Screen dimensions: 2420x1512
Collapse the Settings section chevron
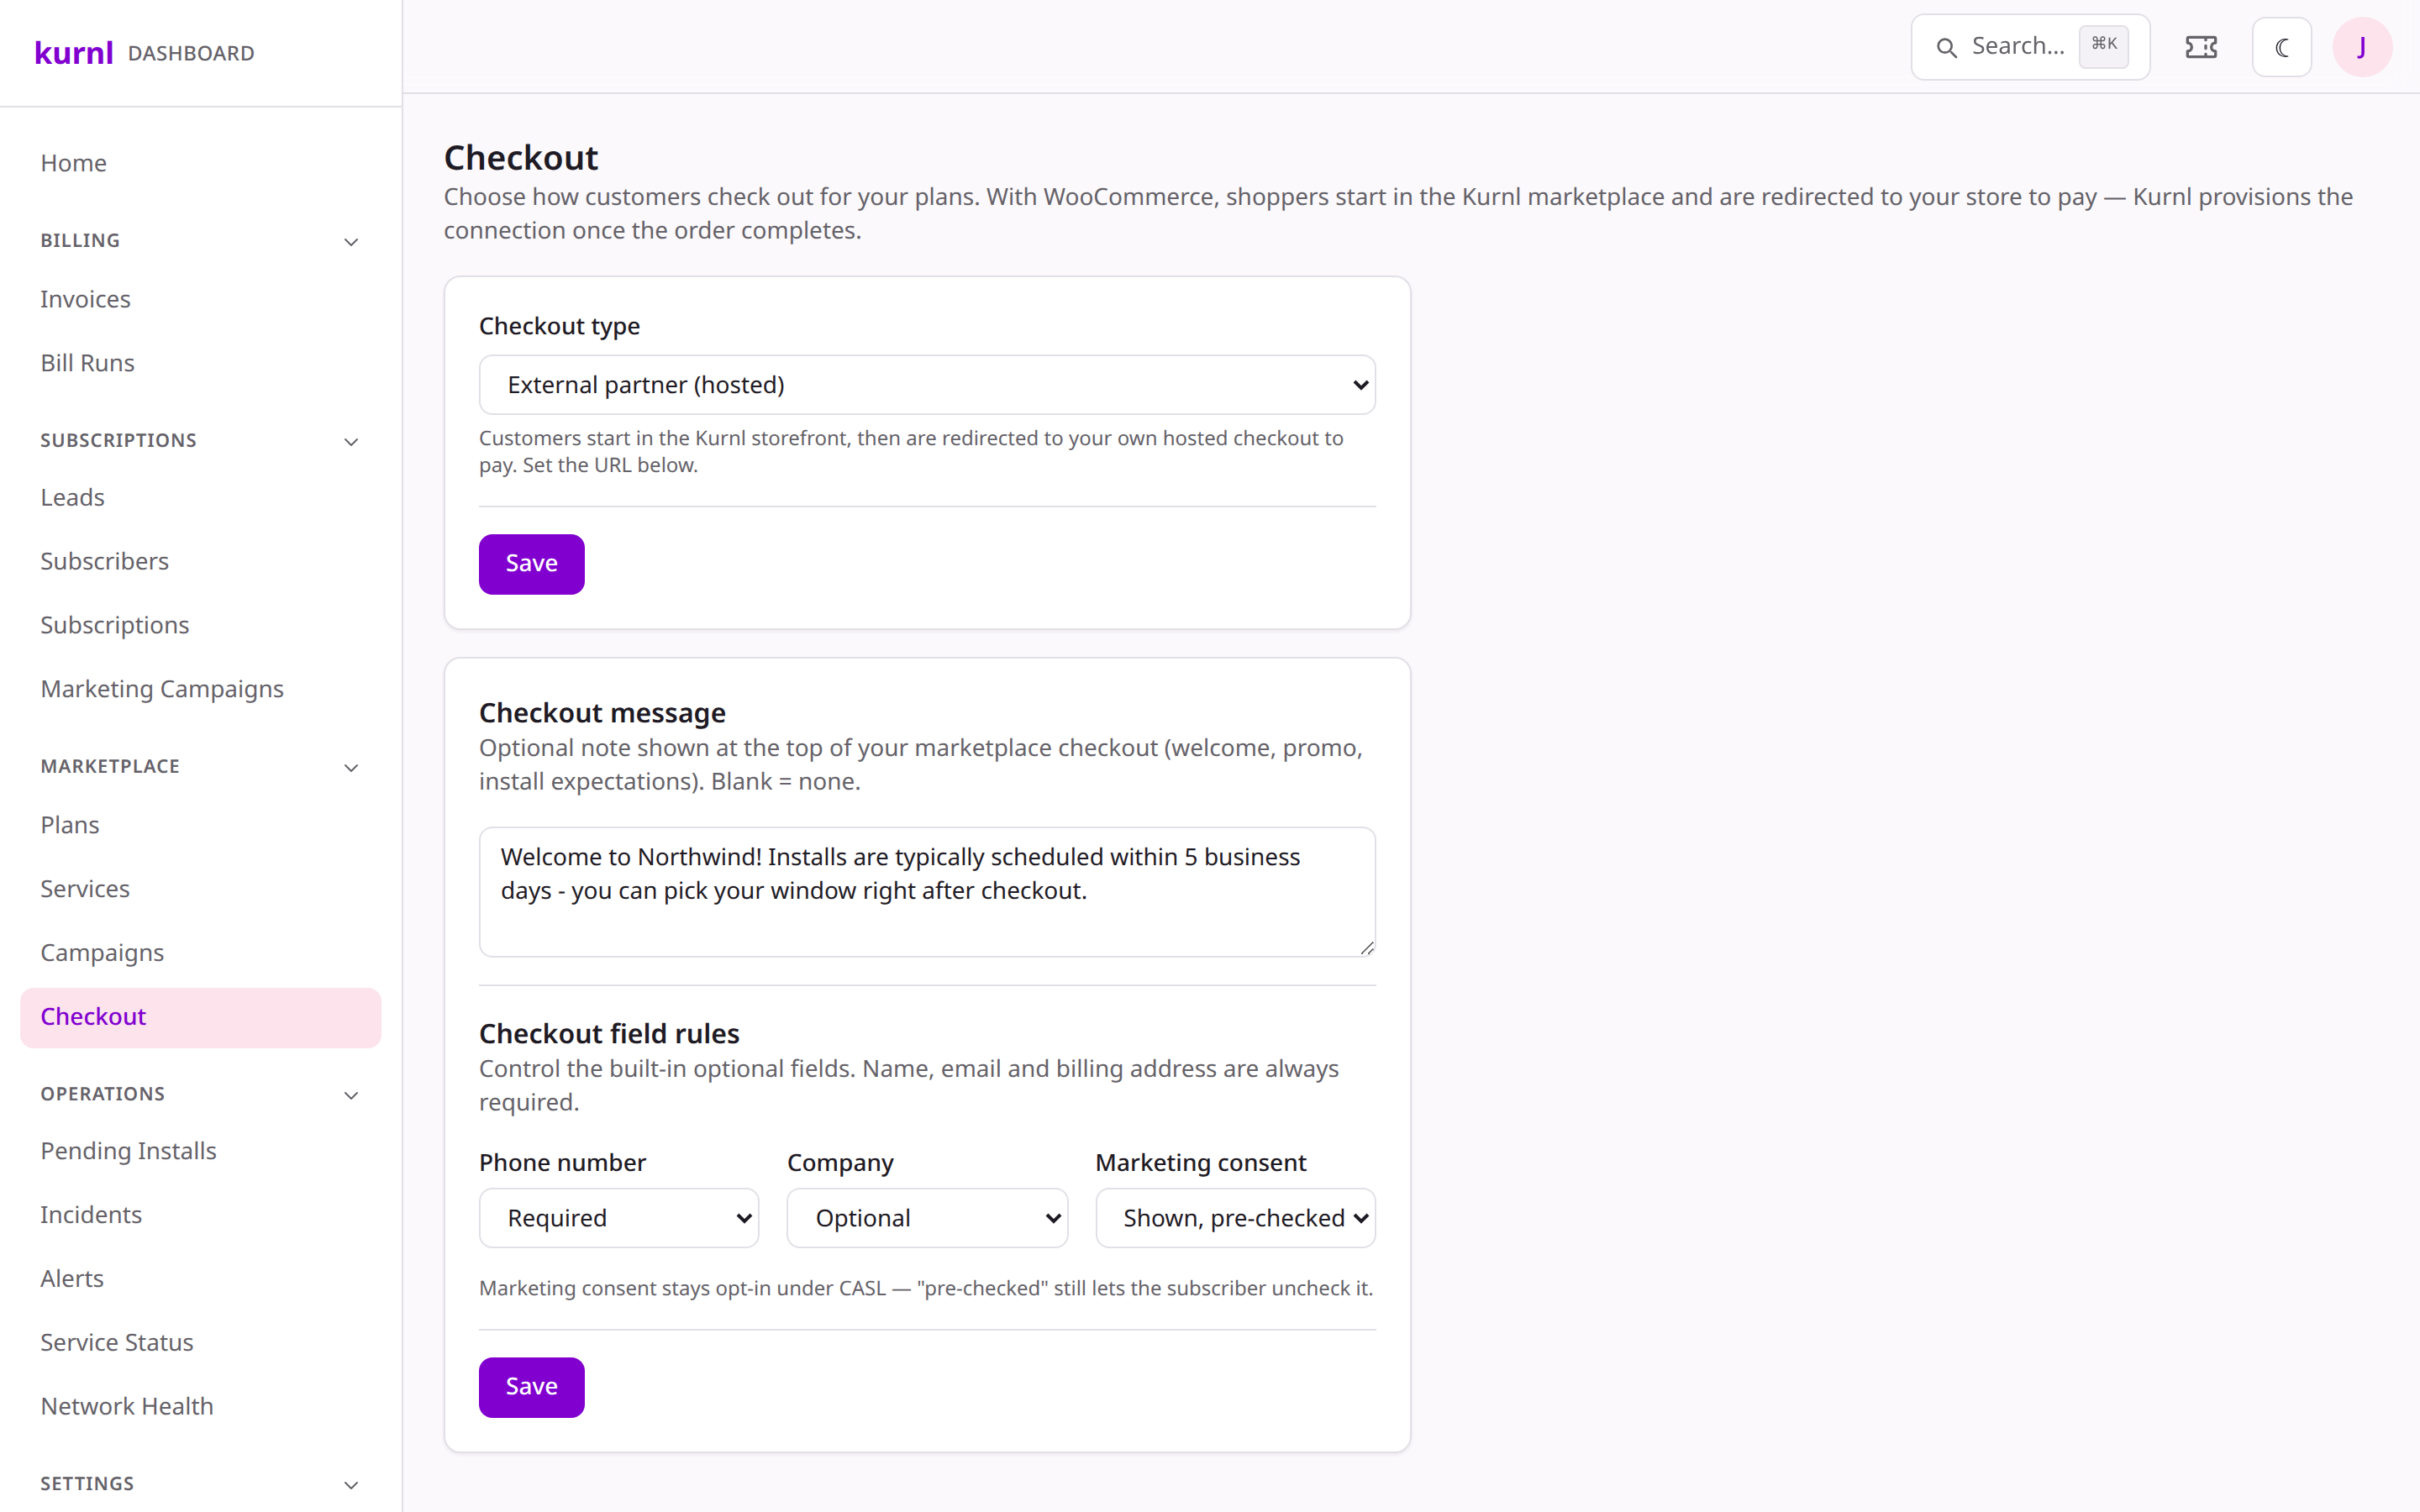tap(351, 1485)
